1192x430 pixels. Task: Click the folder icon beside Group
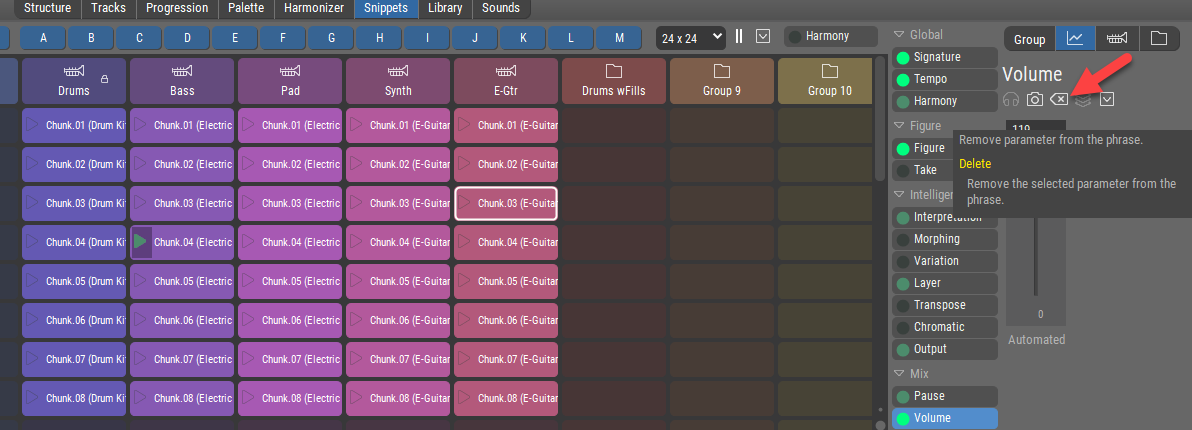coord(1158,39)
